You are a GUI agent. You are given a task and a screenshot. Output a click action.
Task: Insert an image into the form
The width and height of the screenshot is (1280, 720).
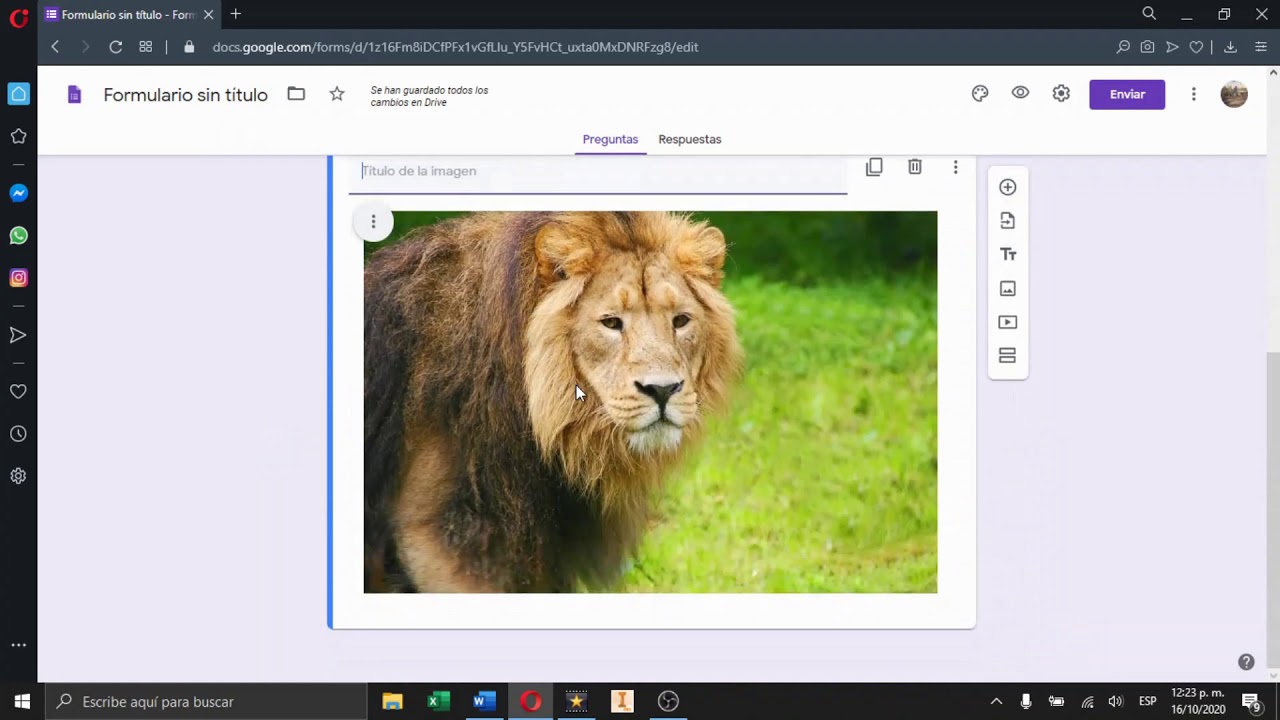pyautogui.click(x=1007, y=289)
